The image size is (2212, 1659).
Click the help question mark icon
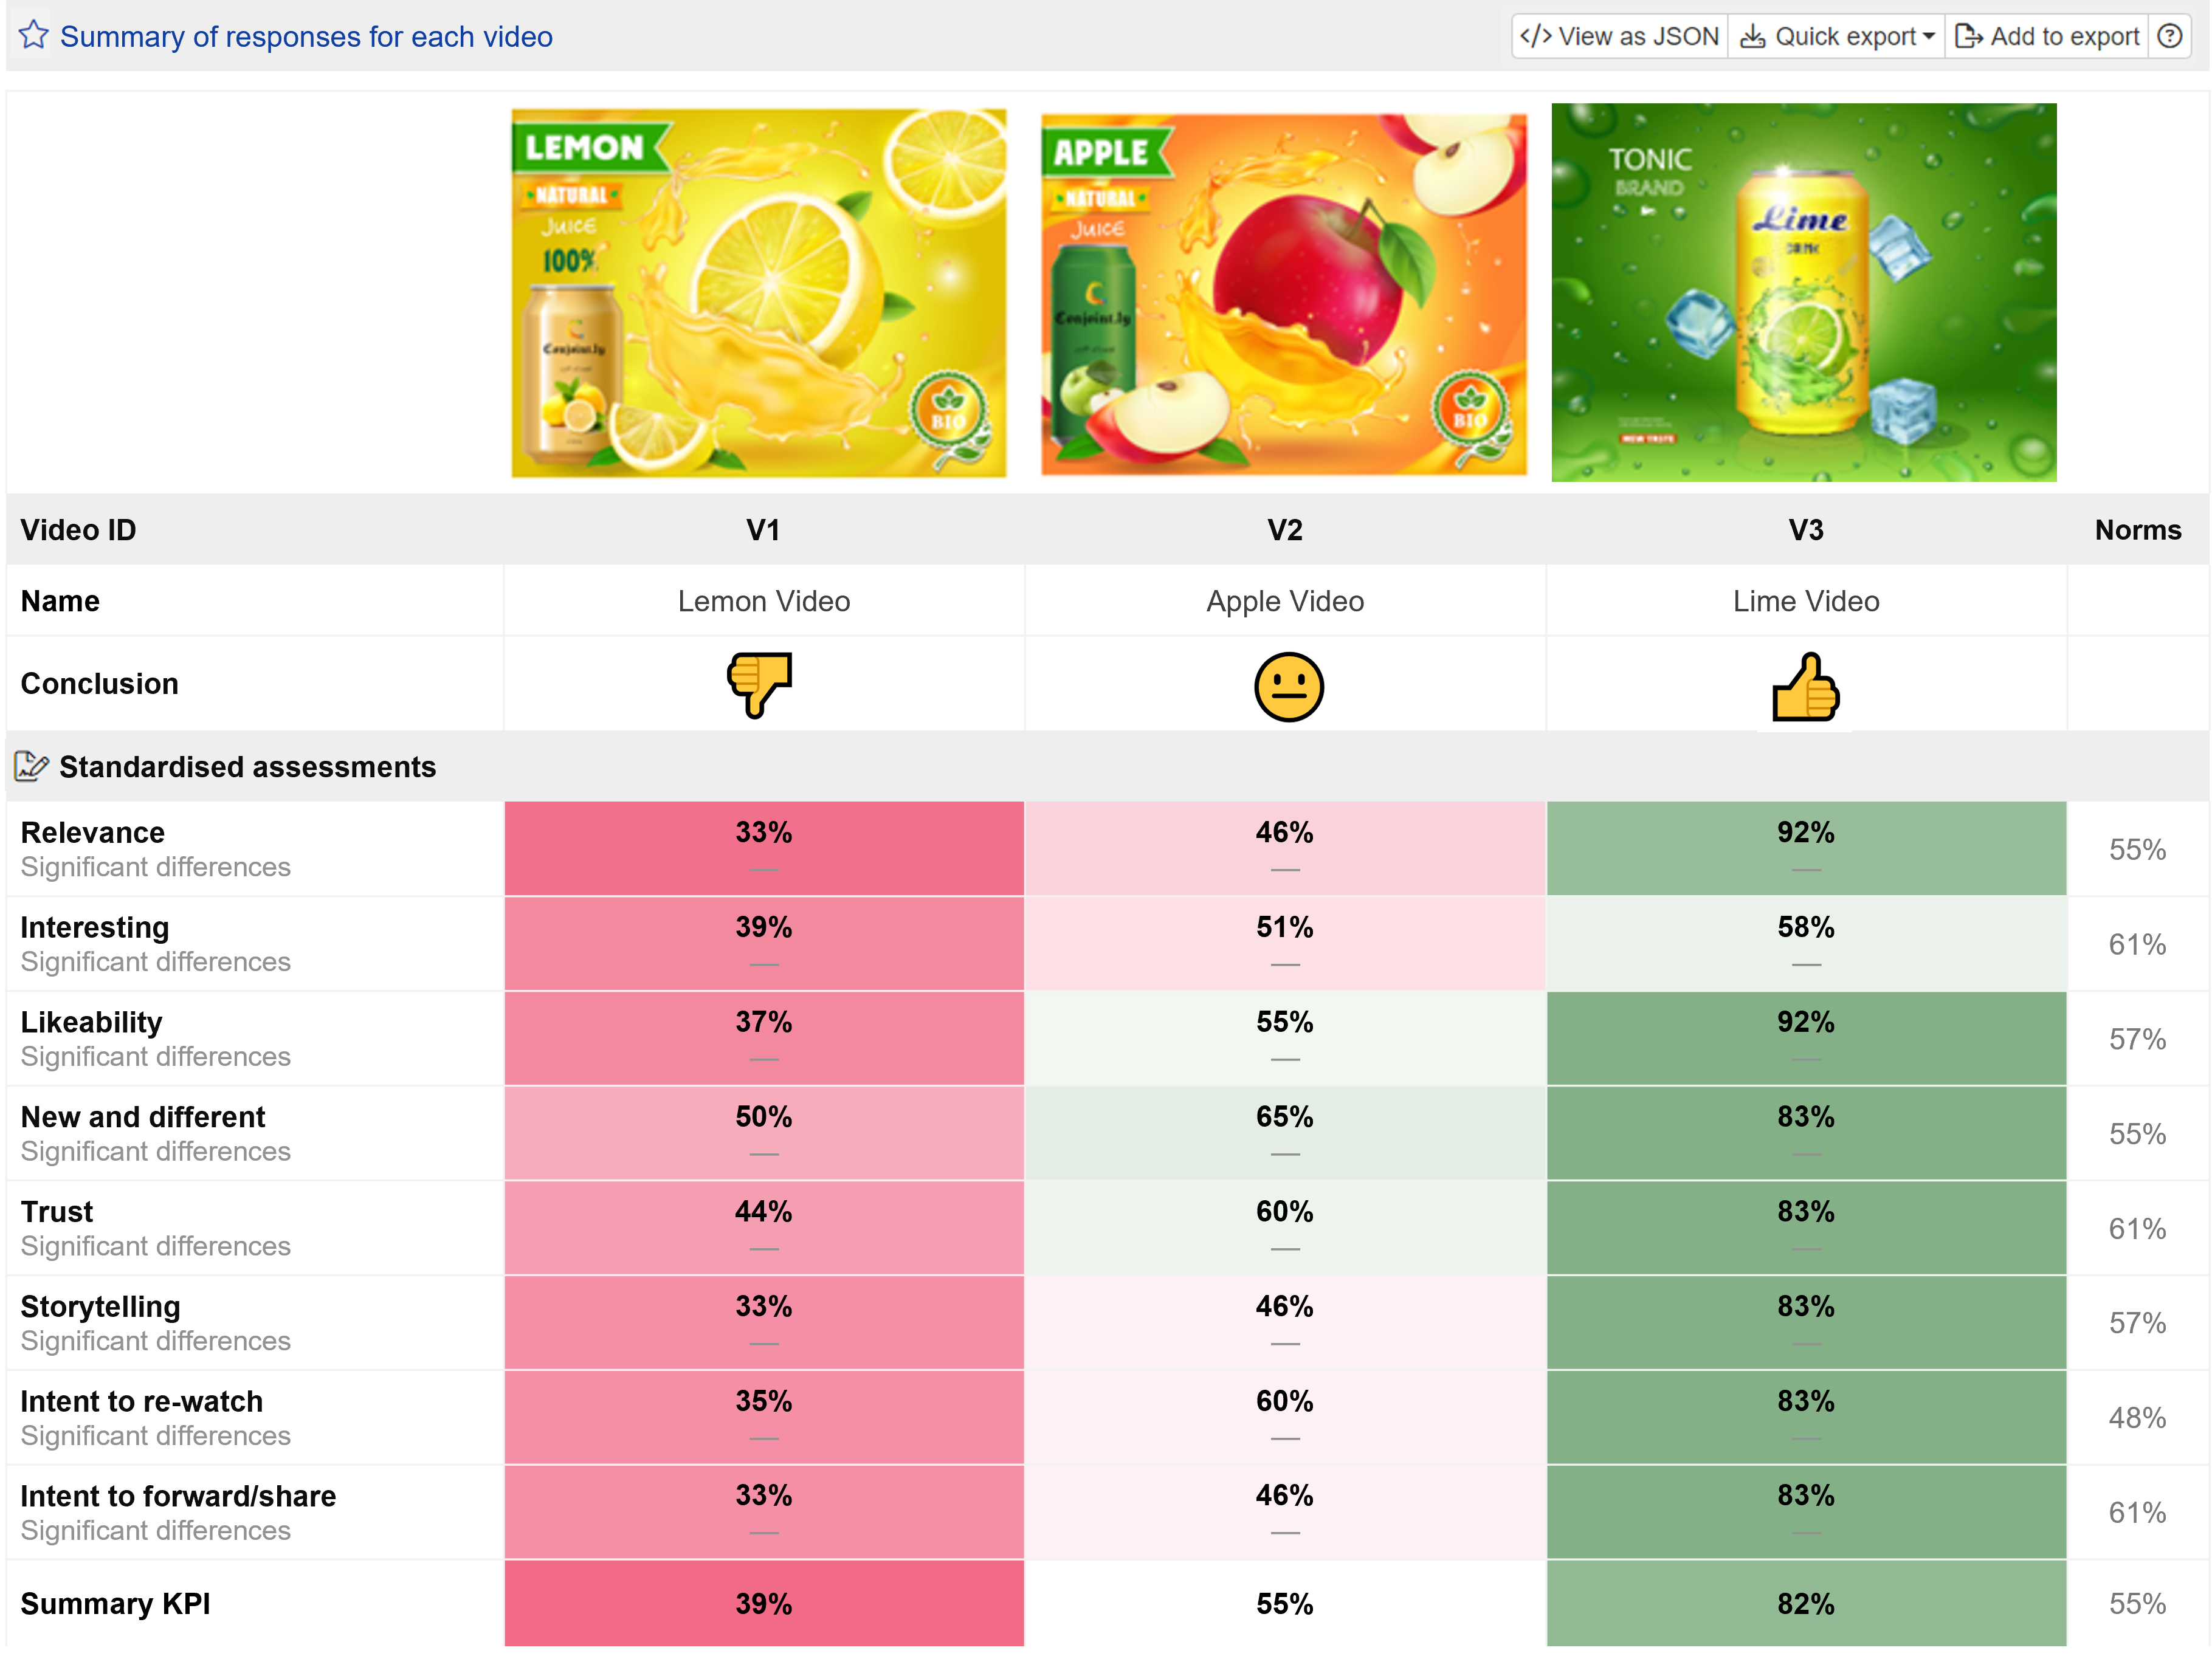pos(2170,36)
